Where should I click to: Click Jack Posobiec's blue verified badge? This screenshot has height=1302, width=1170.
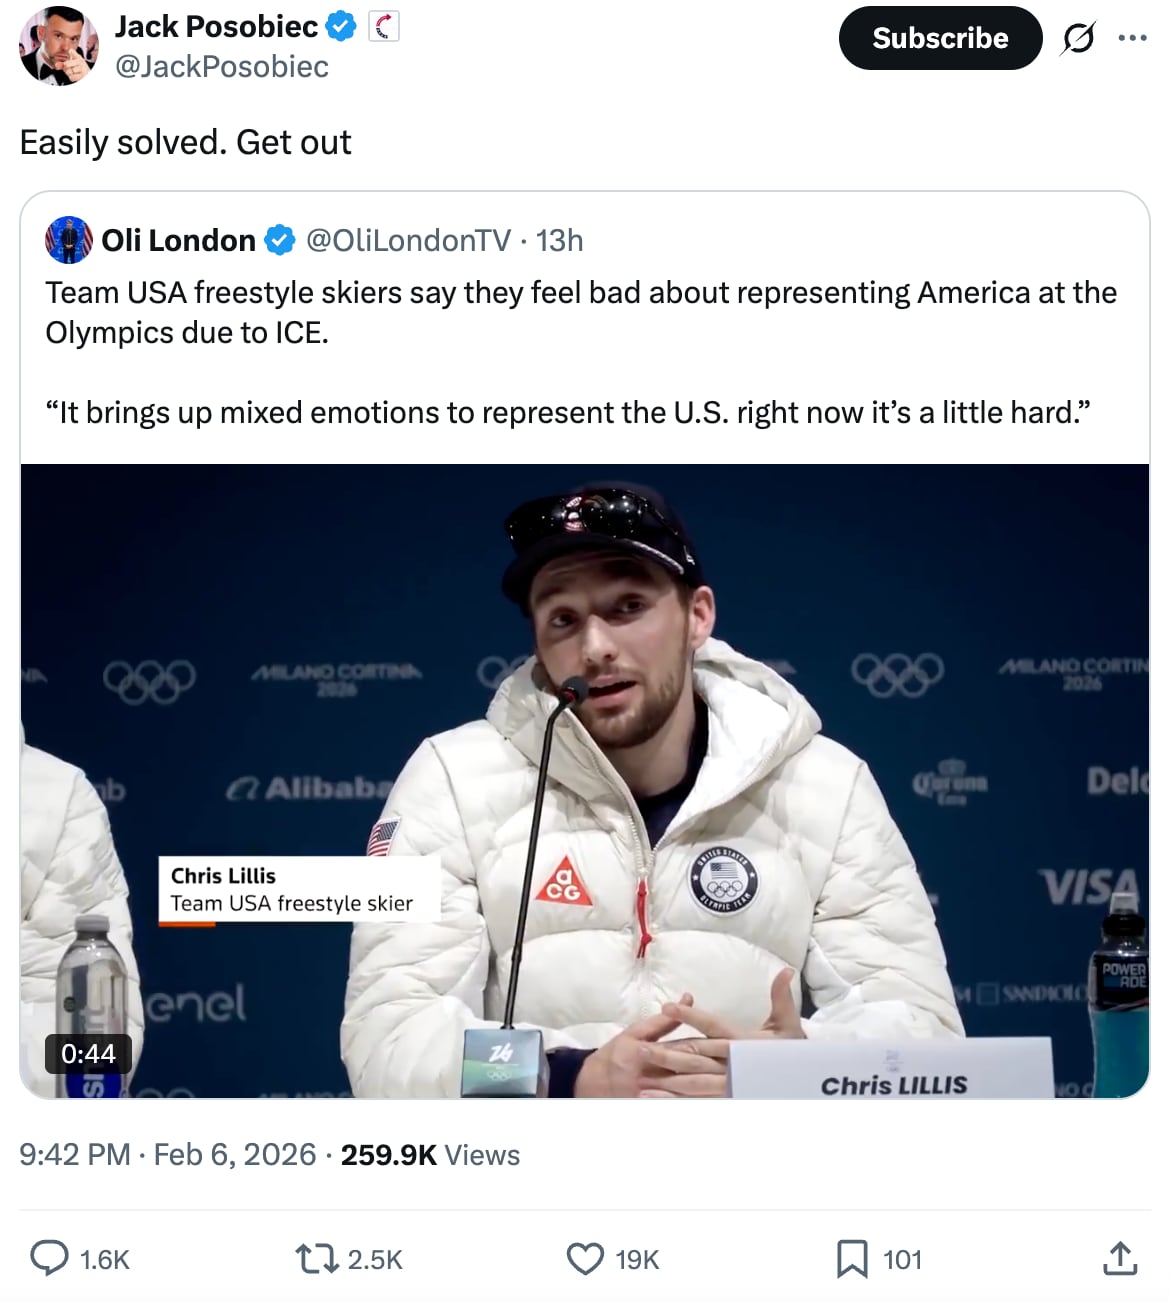tap(341, 26)
